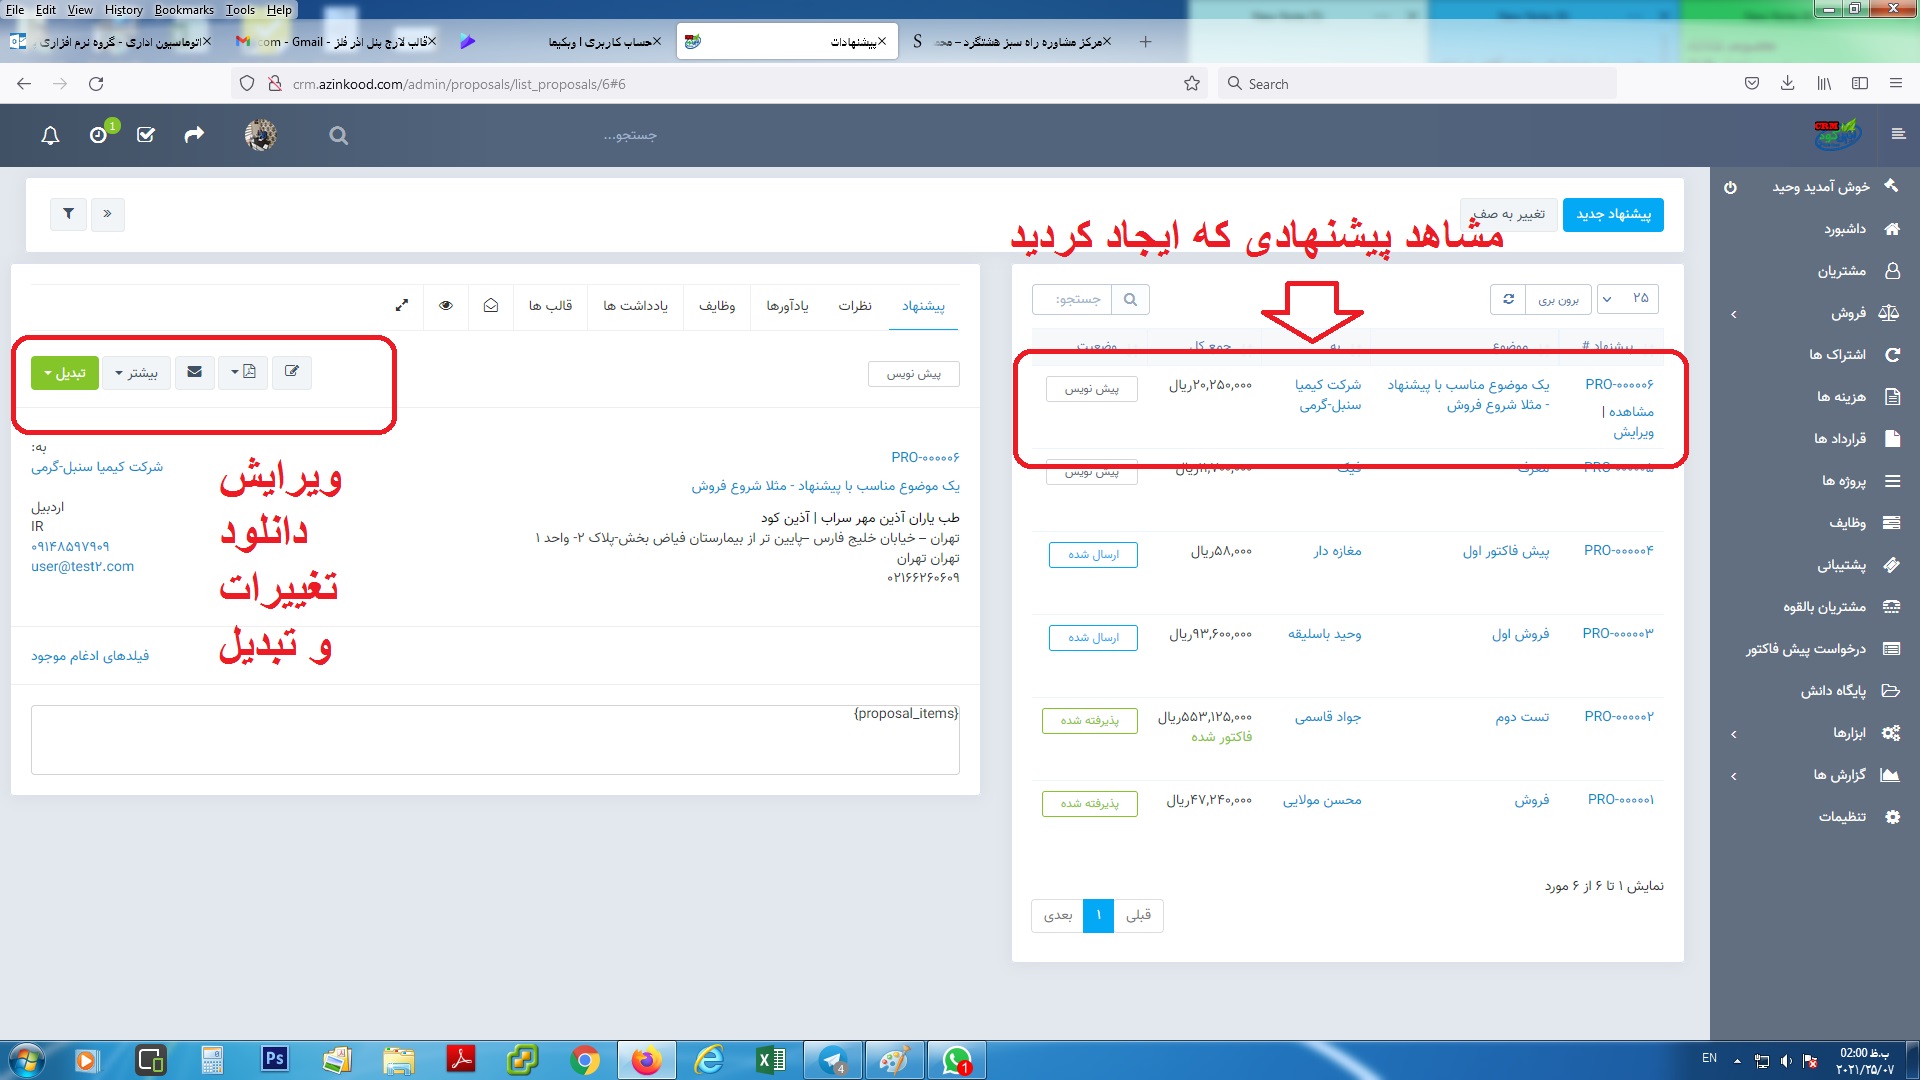This screenshot has height=1080, width=1920.
Task: Select the پیشنهاد tab
Action: coord(923,306)
